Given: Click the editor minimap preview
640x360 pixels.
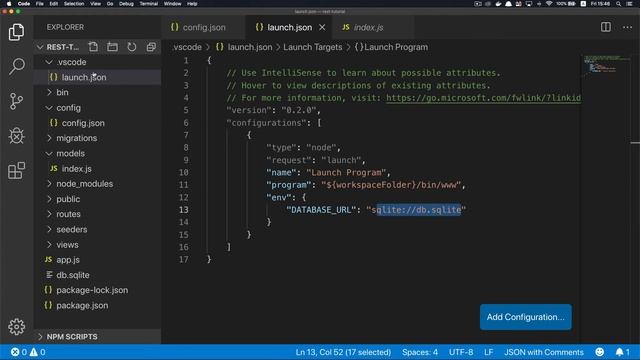Looking at the screenshot, I should tap(605, 64).
